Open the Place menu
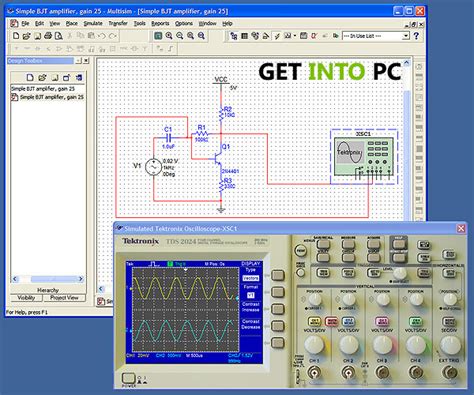This screenshot has height=395, width=474. click(x=71, y=23)
